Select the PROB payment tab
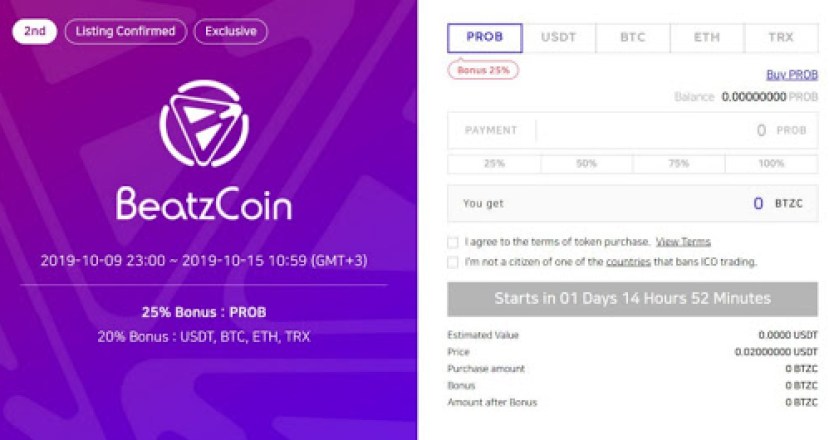 pos(484,38)
